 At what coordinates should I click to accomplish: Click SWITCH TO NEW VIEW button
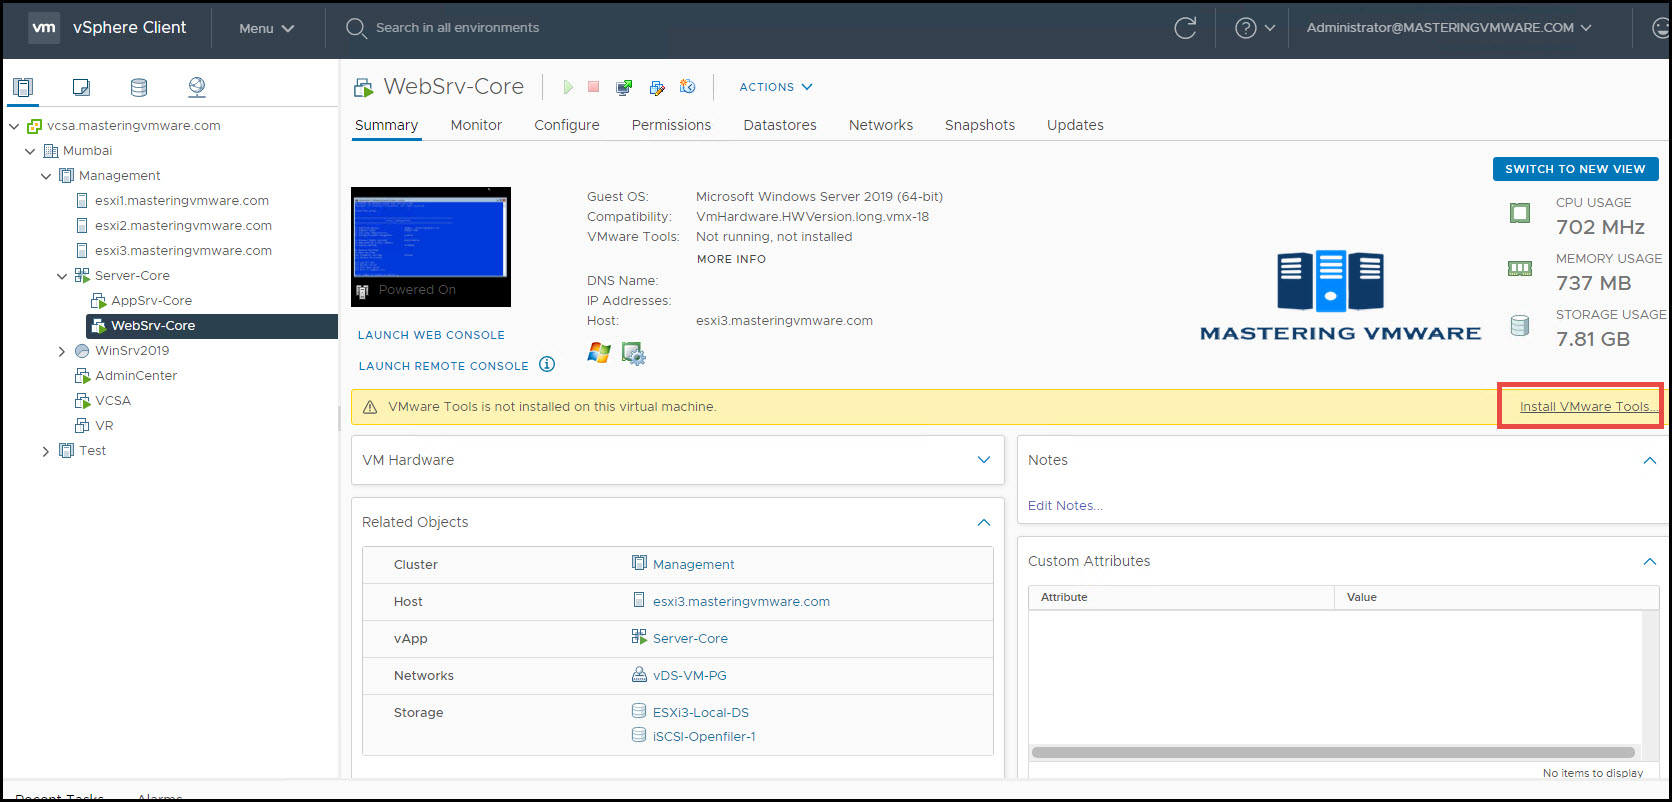click(x=1575, y=169)
